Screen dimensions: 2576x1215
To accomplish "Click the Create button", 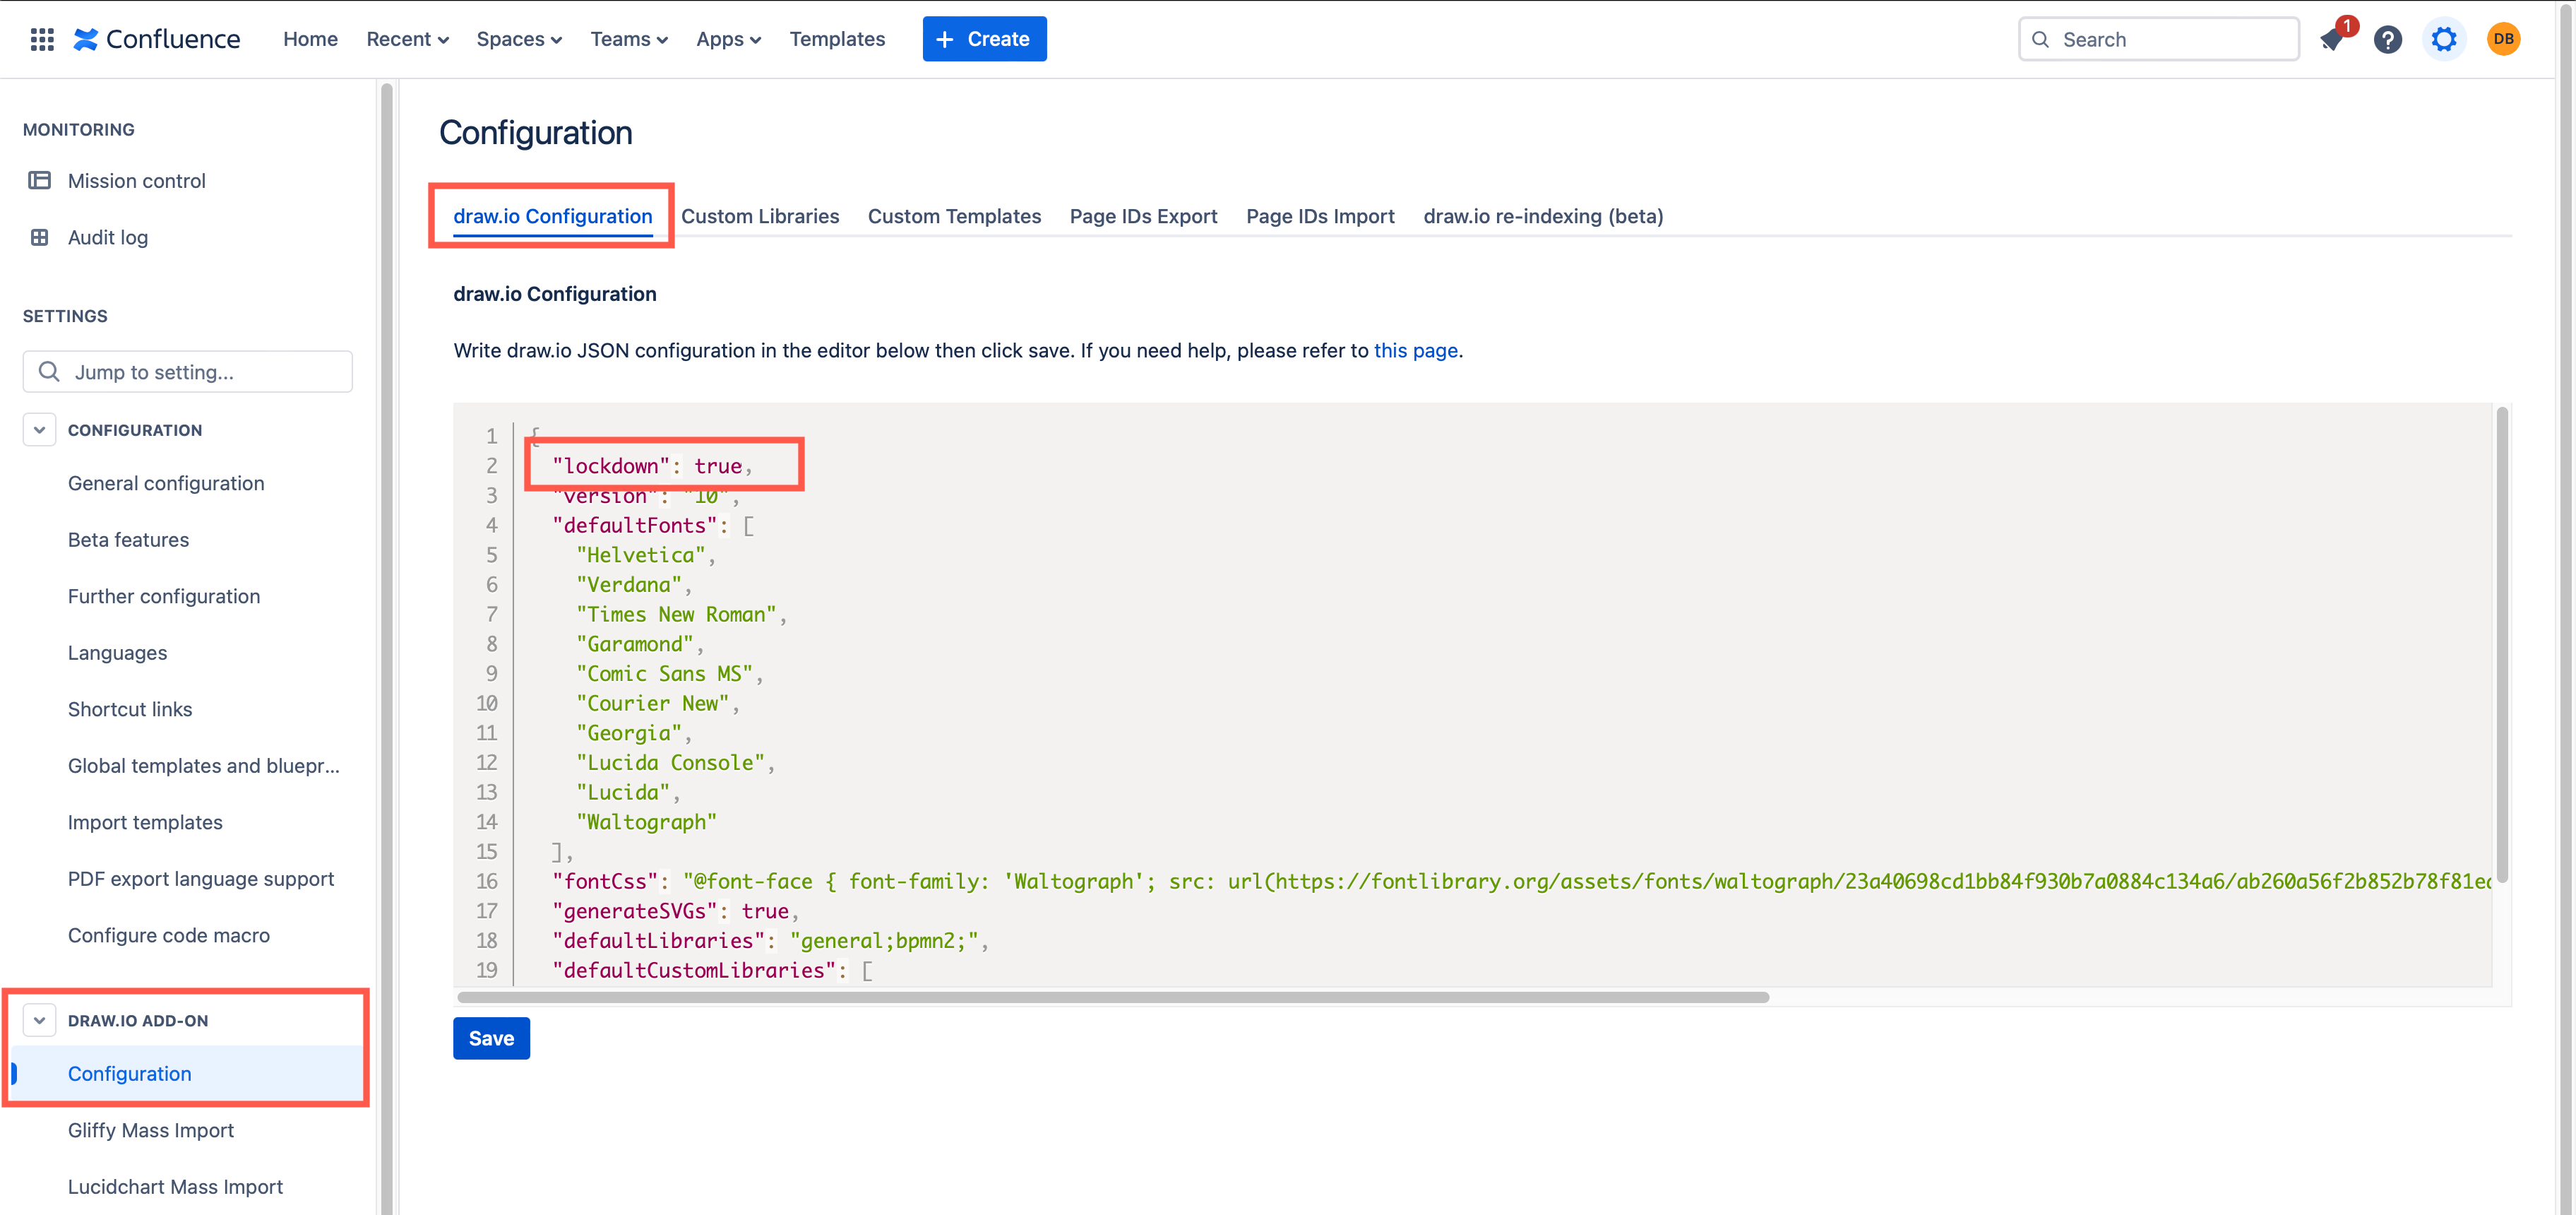I will pos(984,39).
